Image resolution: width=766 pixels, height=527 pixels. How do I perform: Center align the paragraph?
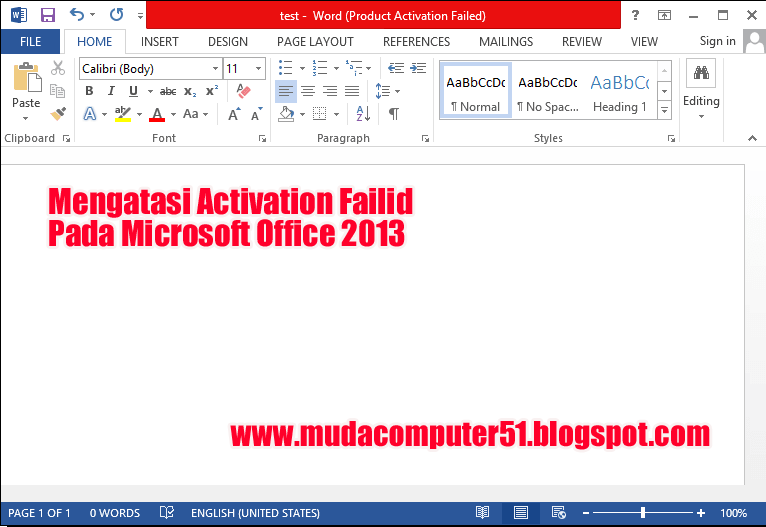point(308,91)
